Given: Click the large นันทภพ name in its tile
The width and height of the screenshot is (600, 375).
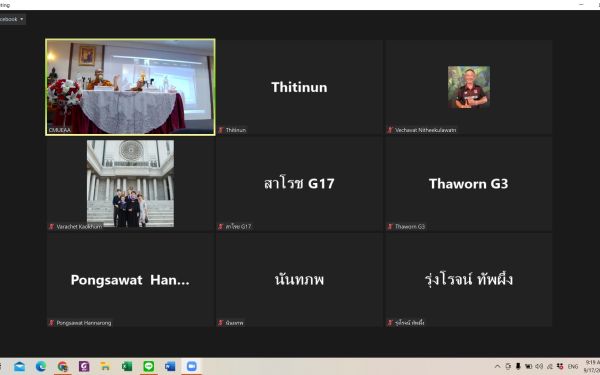Looking at the screenshot, I should tap(299, 280).
